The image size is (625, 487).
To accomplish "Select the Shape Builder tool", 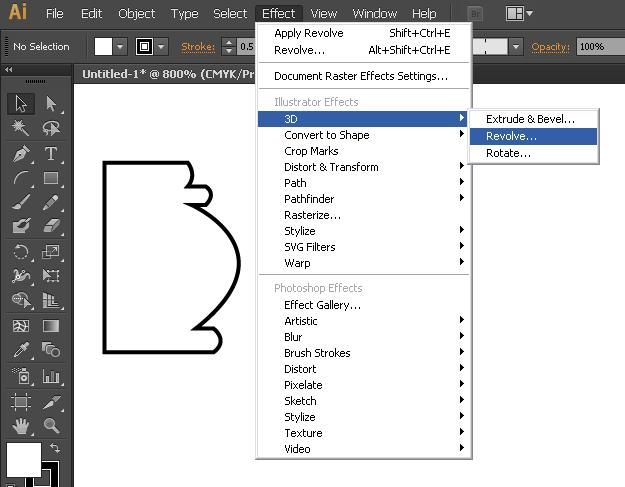I will pos(21,300).
